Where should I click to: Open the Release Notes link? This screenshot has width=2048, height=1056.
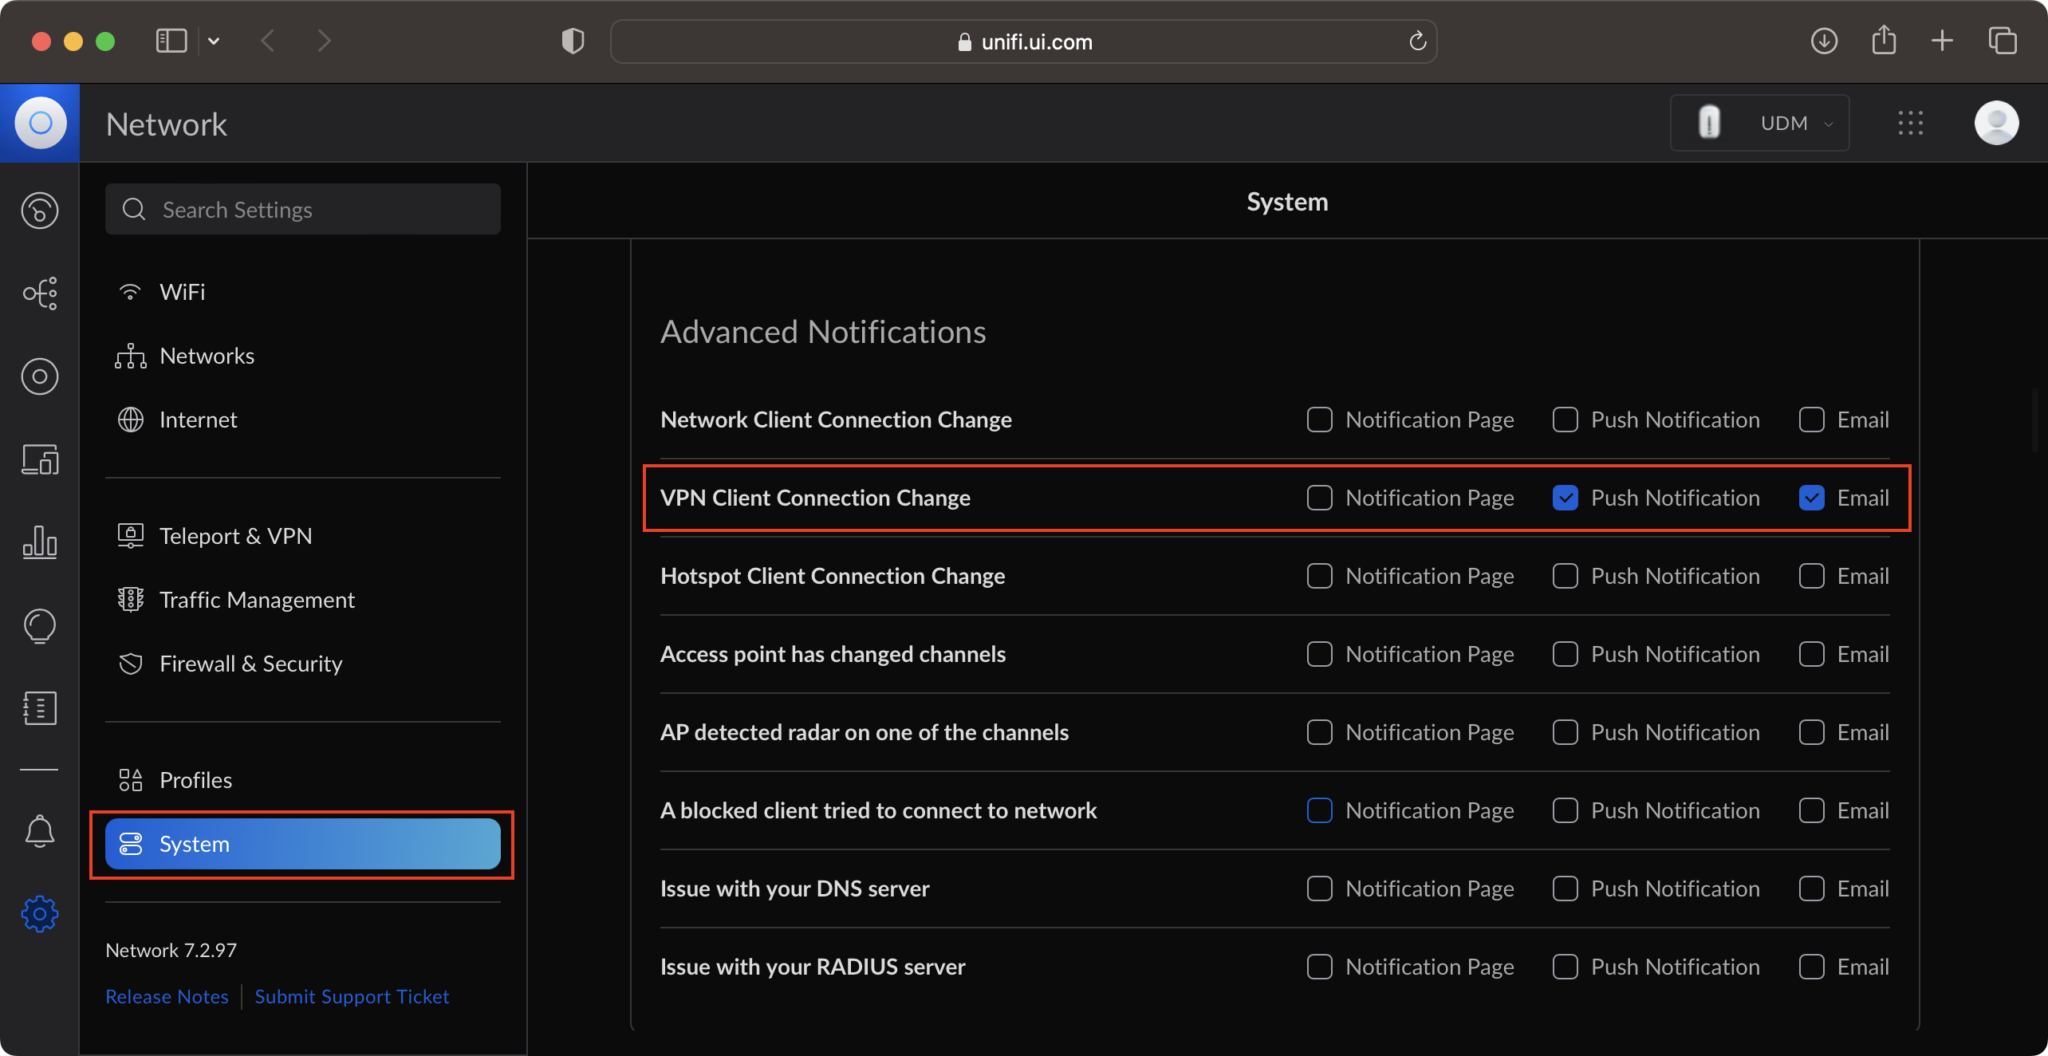pos(166,996)
